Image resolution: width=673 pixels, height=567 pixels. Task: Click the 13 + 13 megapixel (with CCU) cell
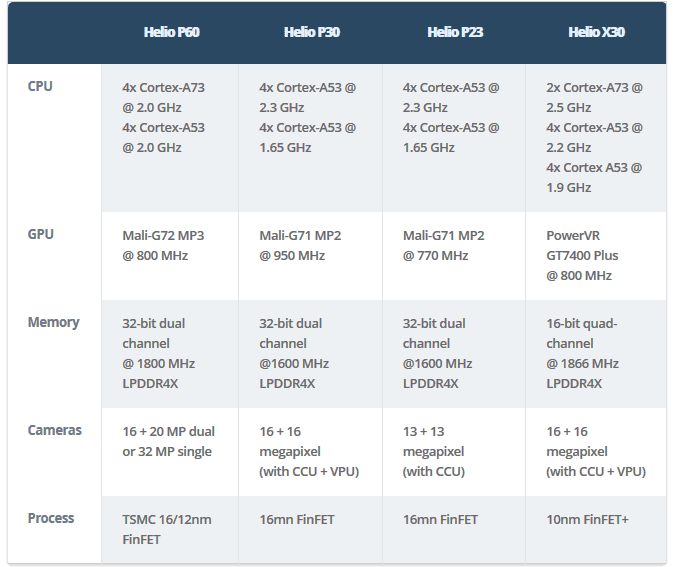coord(454,452)
